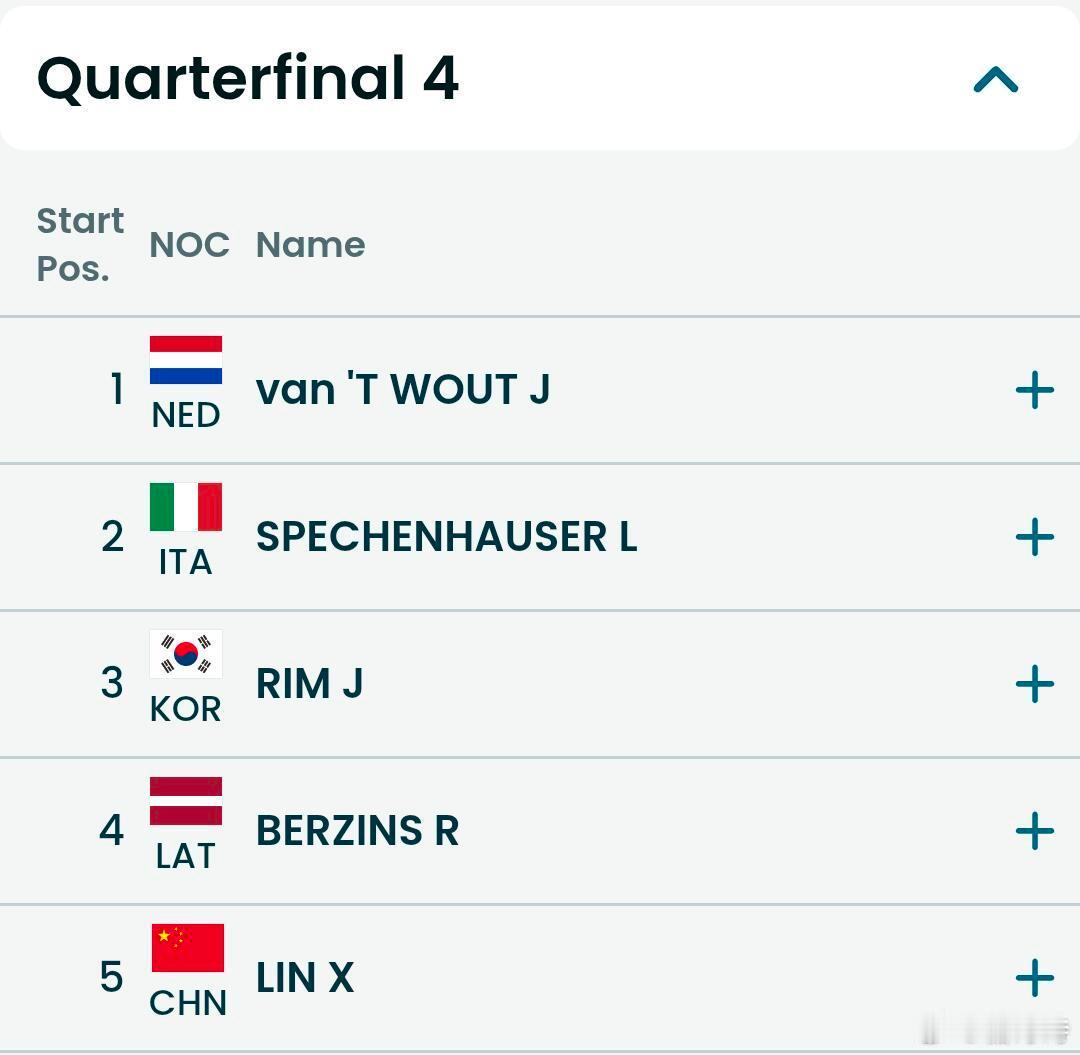The image size is (1080, 1055).
Task: Click the Start Pos. column header
Action: (x=80, y=244)
